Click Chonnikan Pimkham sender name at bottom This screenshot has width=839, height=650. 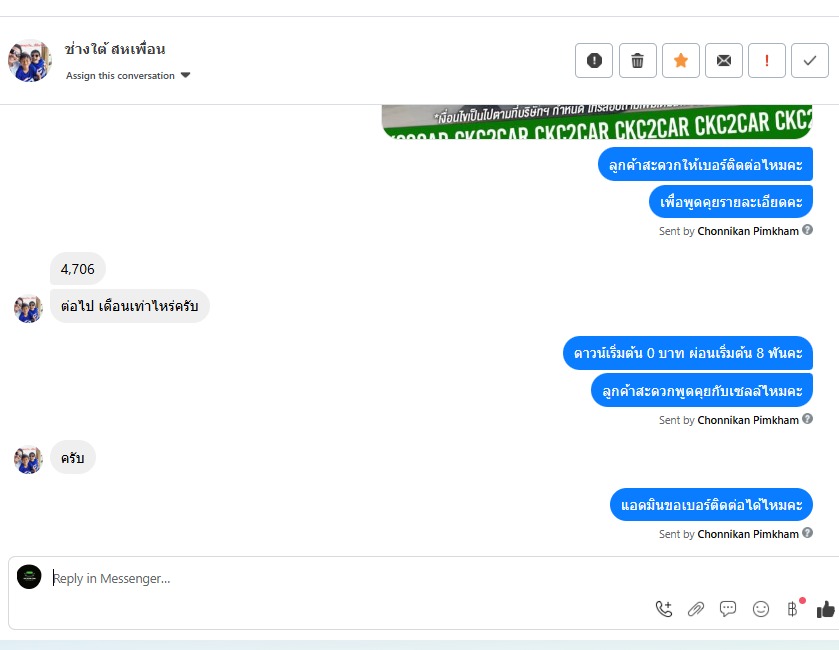(x=748, y=534)
